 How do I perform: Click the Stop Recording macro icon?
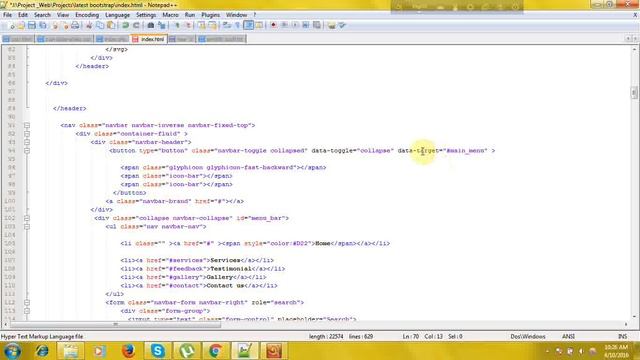pyautogui.click(x=284, y=25)
